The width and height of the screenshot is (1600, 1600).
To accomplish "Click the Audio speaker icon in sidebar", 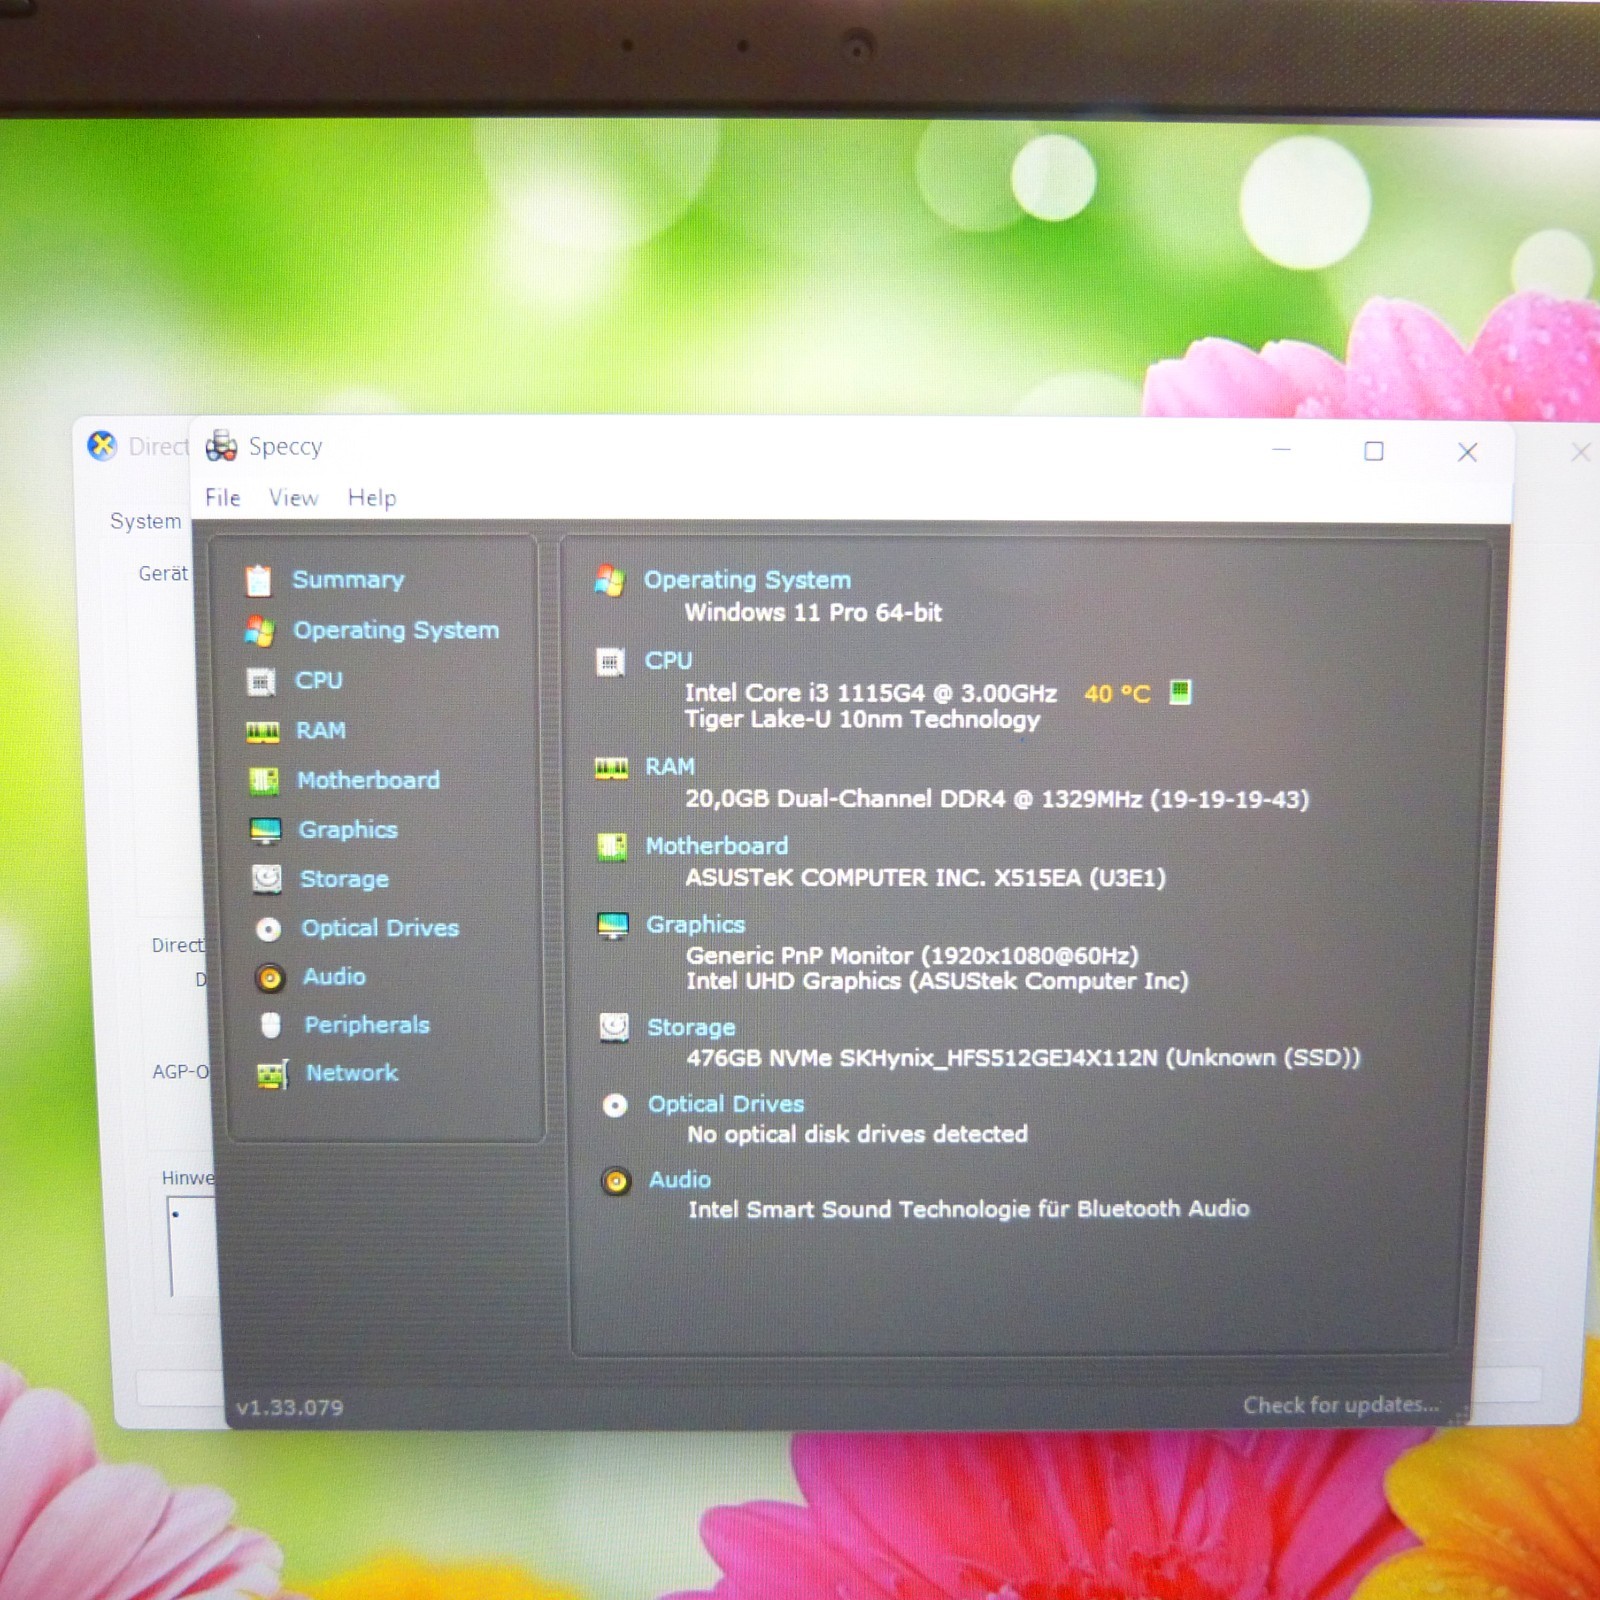I will pyautogui.click(x=269, y=977).
